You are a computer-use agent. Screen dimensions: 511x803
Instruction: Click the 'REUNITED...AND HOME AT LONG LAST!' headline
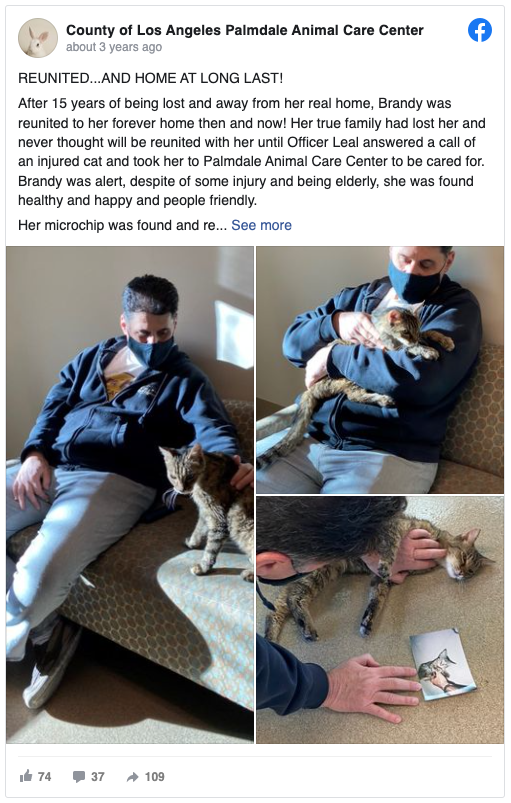pos(151,78)
